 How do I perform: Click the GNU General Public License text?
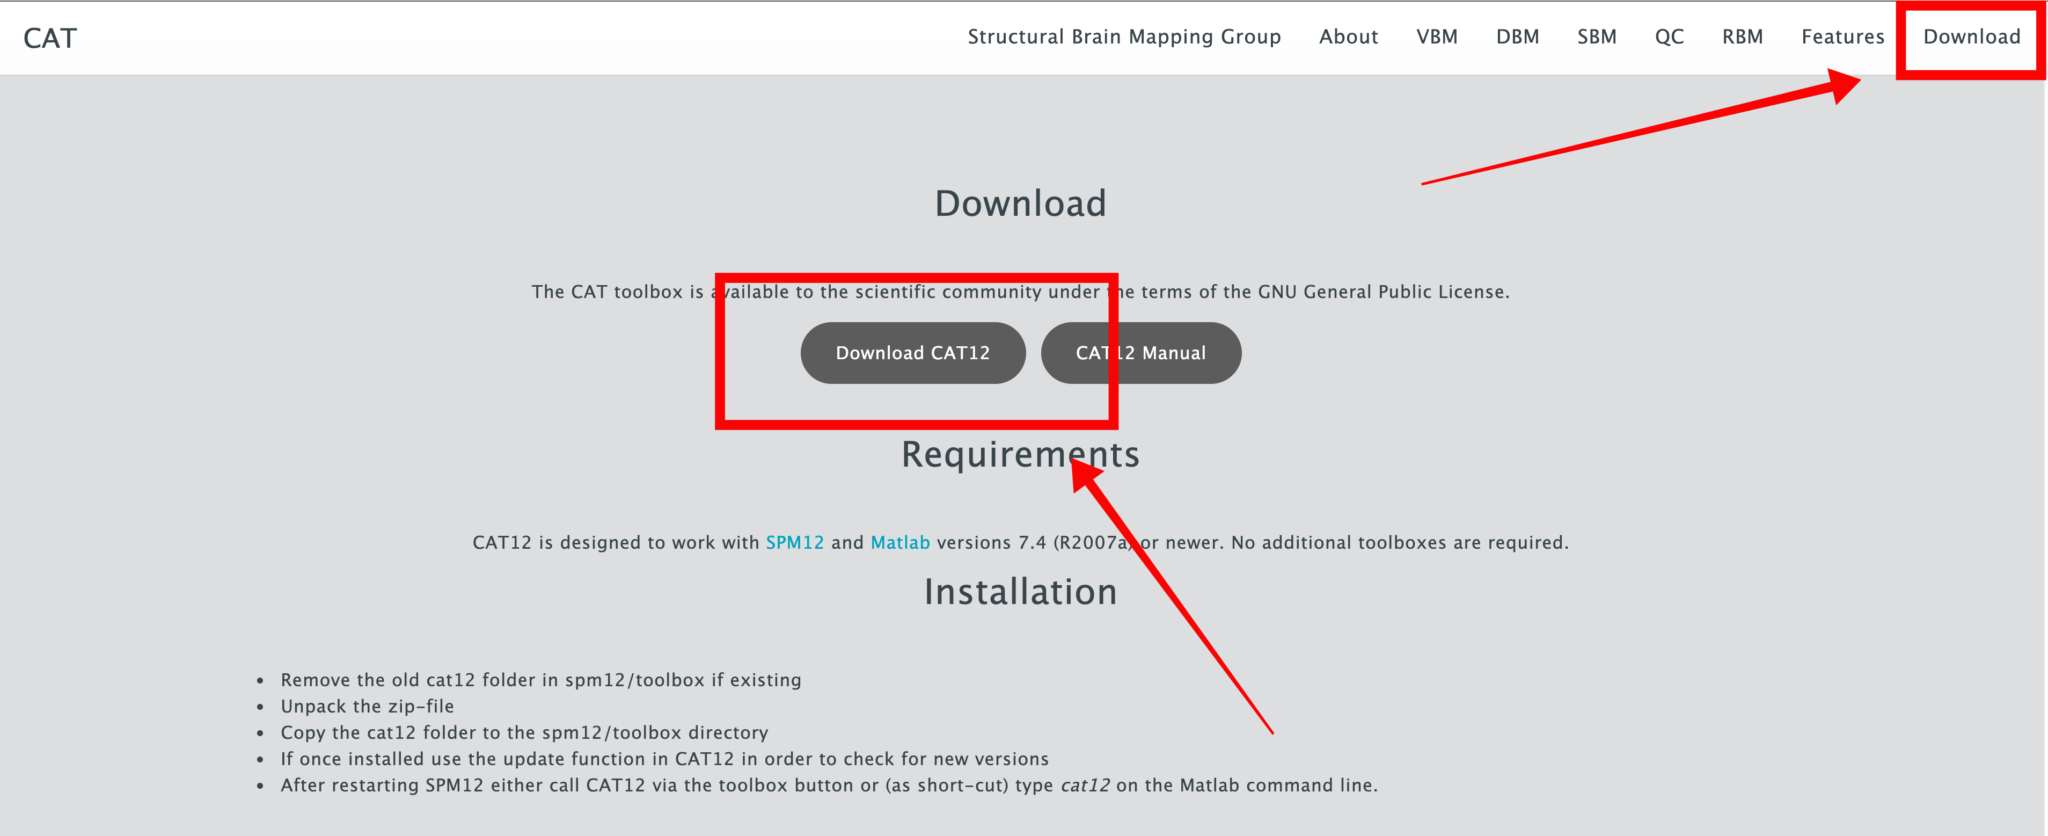pyautogui.click(x=1383, y=292)
